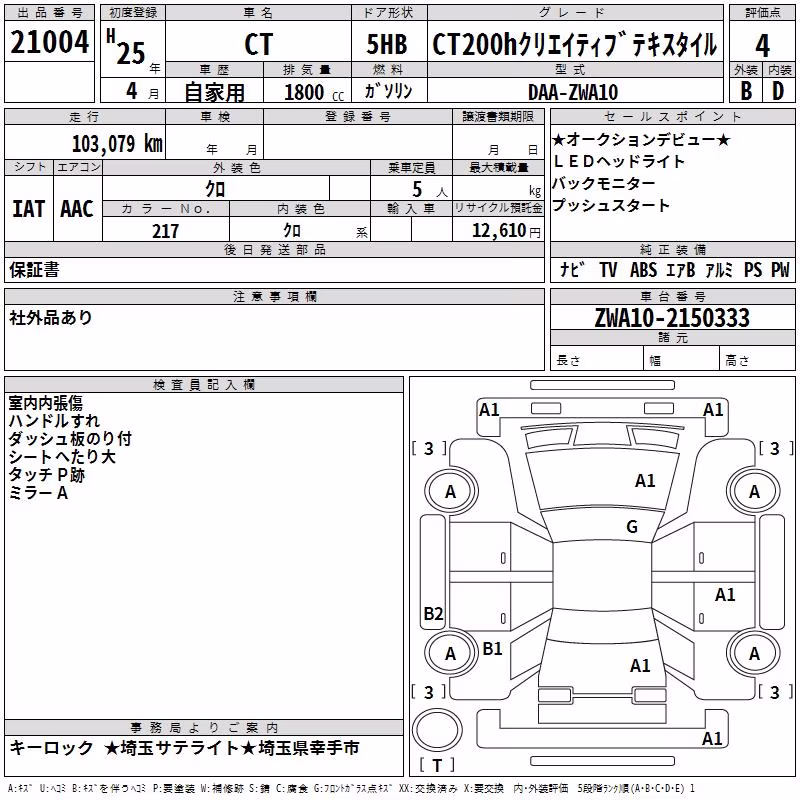Viewport: 800px width, 800px height.
Task: Click the car name CT
Action: tap(259, 44)
